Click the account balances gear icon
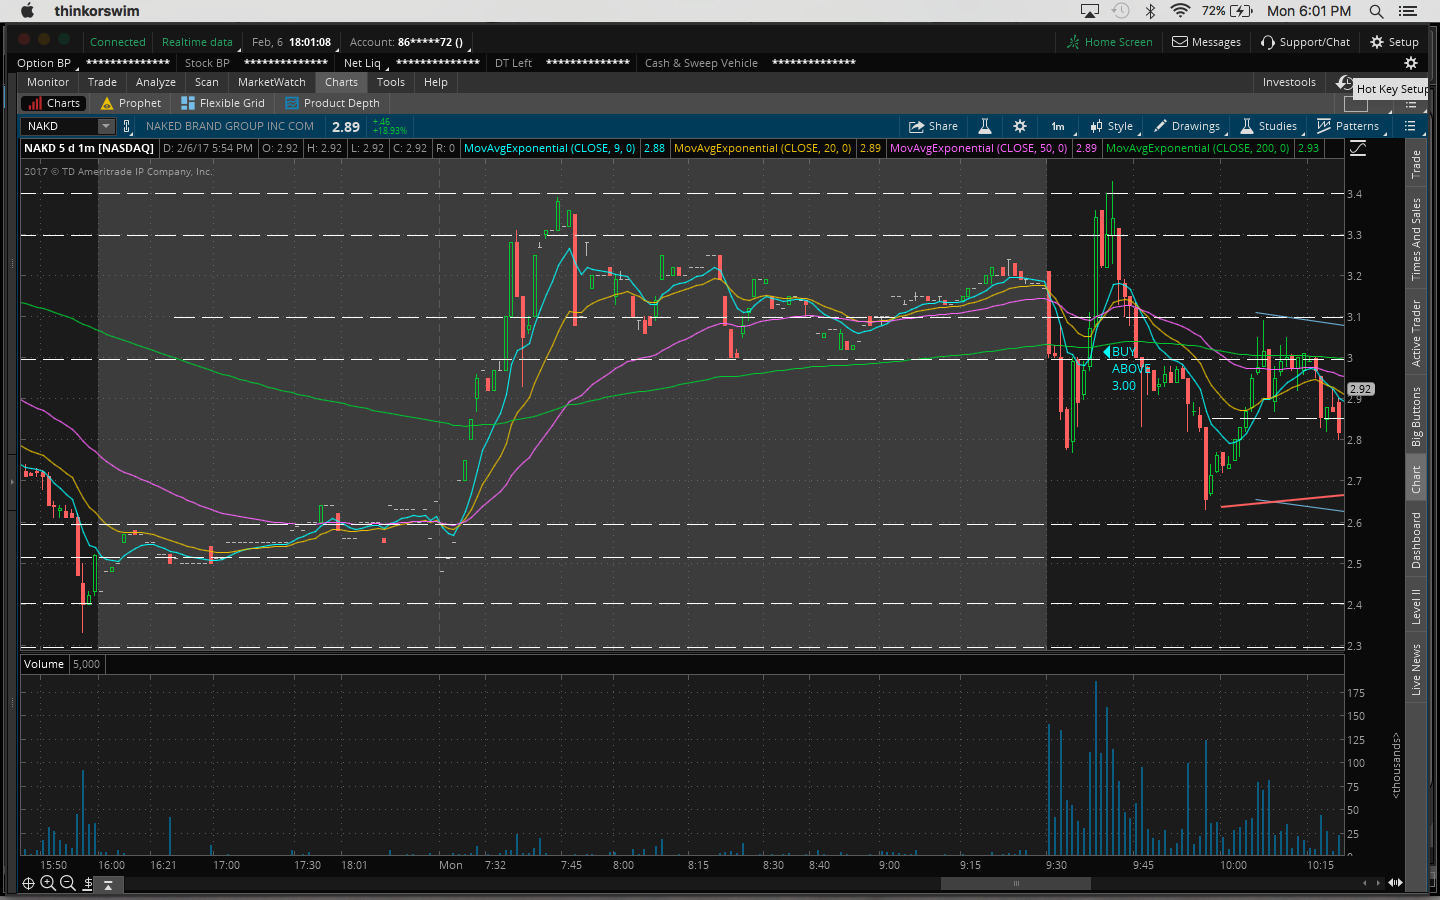The width and height of the screenshot is (1440, 900). [x=1411, y=63]
